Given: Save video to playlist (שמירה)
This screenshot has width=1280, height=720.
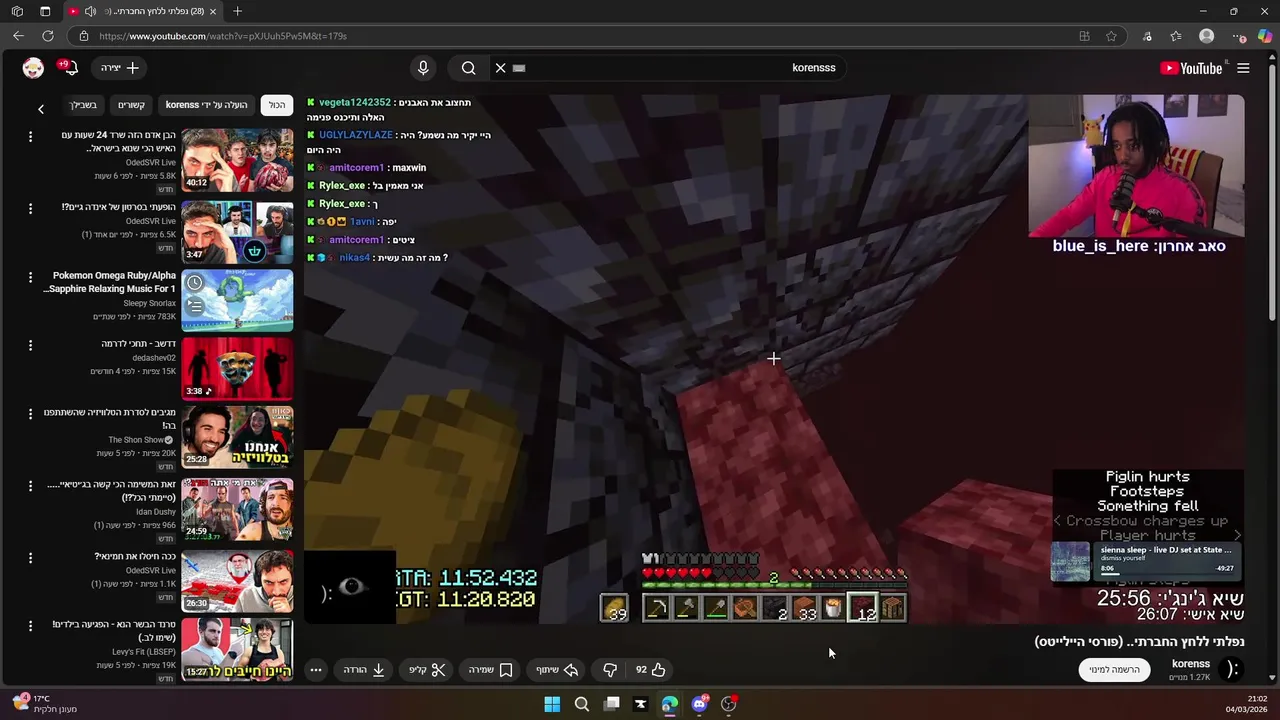Looking at the screenshot, I should click(491, 670).
